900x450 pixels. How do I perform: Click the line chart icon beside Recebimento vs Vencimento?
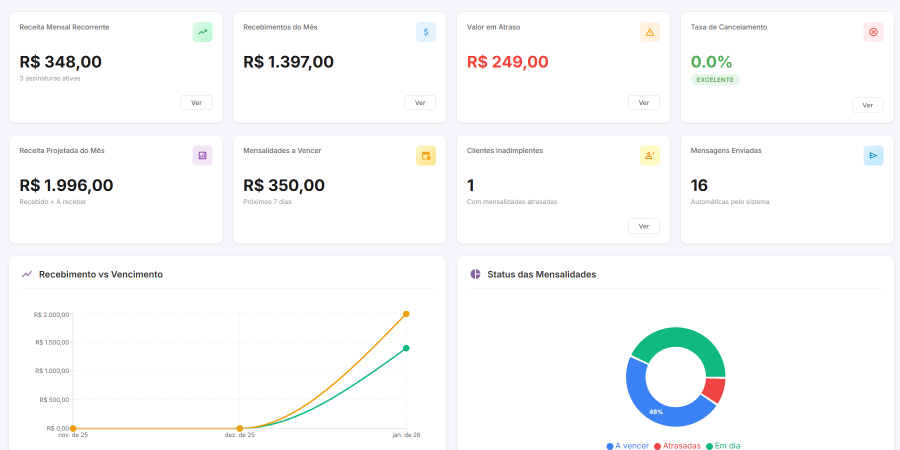[x=27, y=274]
